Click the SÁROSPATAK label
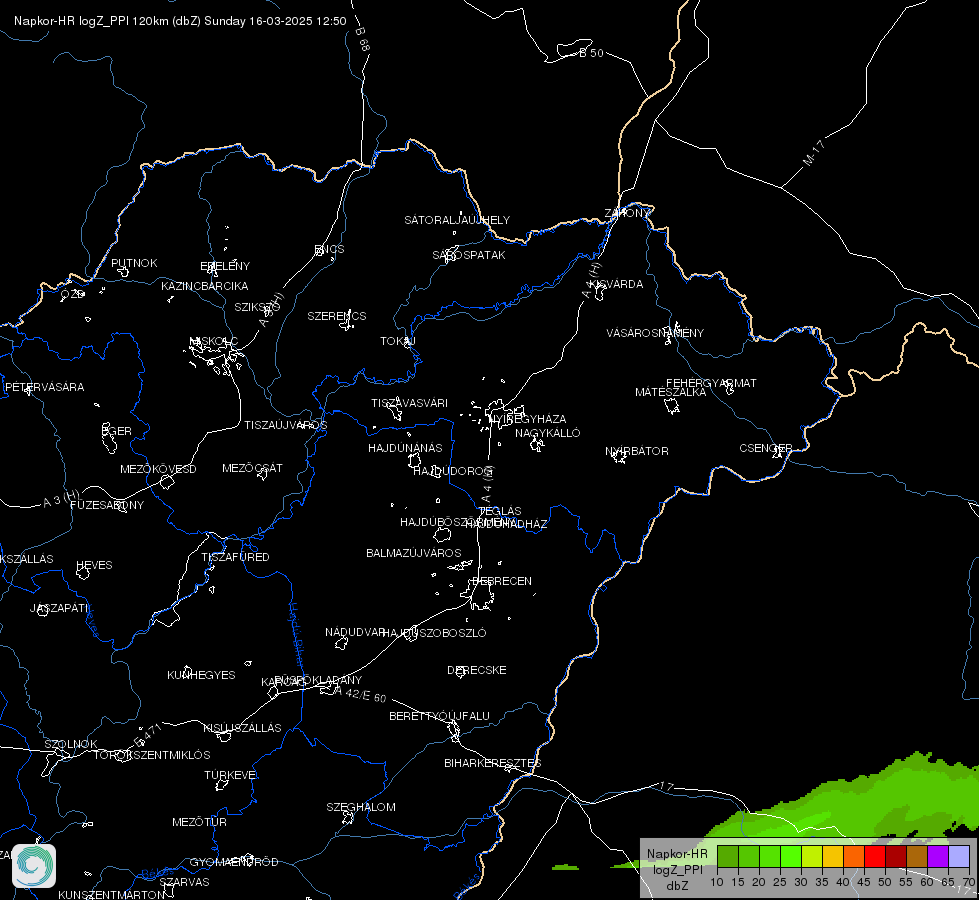Viewport: 979px width, 900px height. tap(469, 255)
